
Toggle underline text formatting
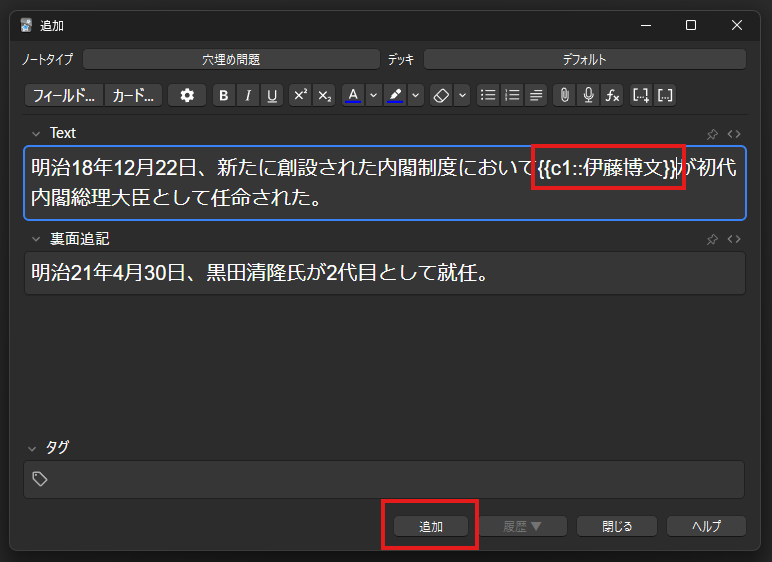(x=272, y=96)
